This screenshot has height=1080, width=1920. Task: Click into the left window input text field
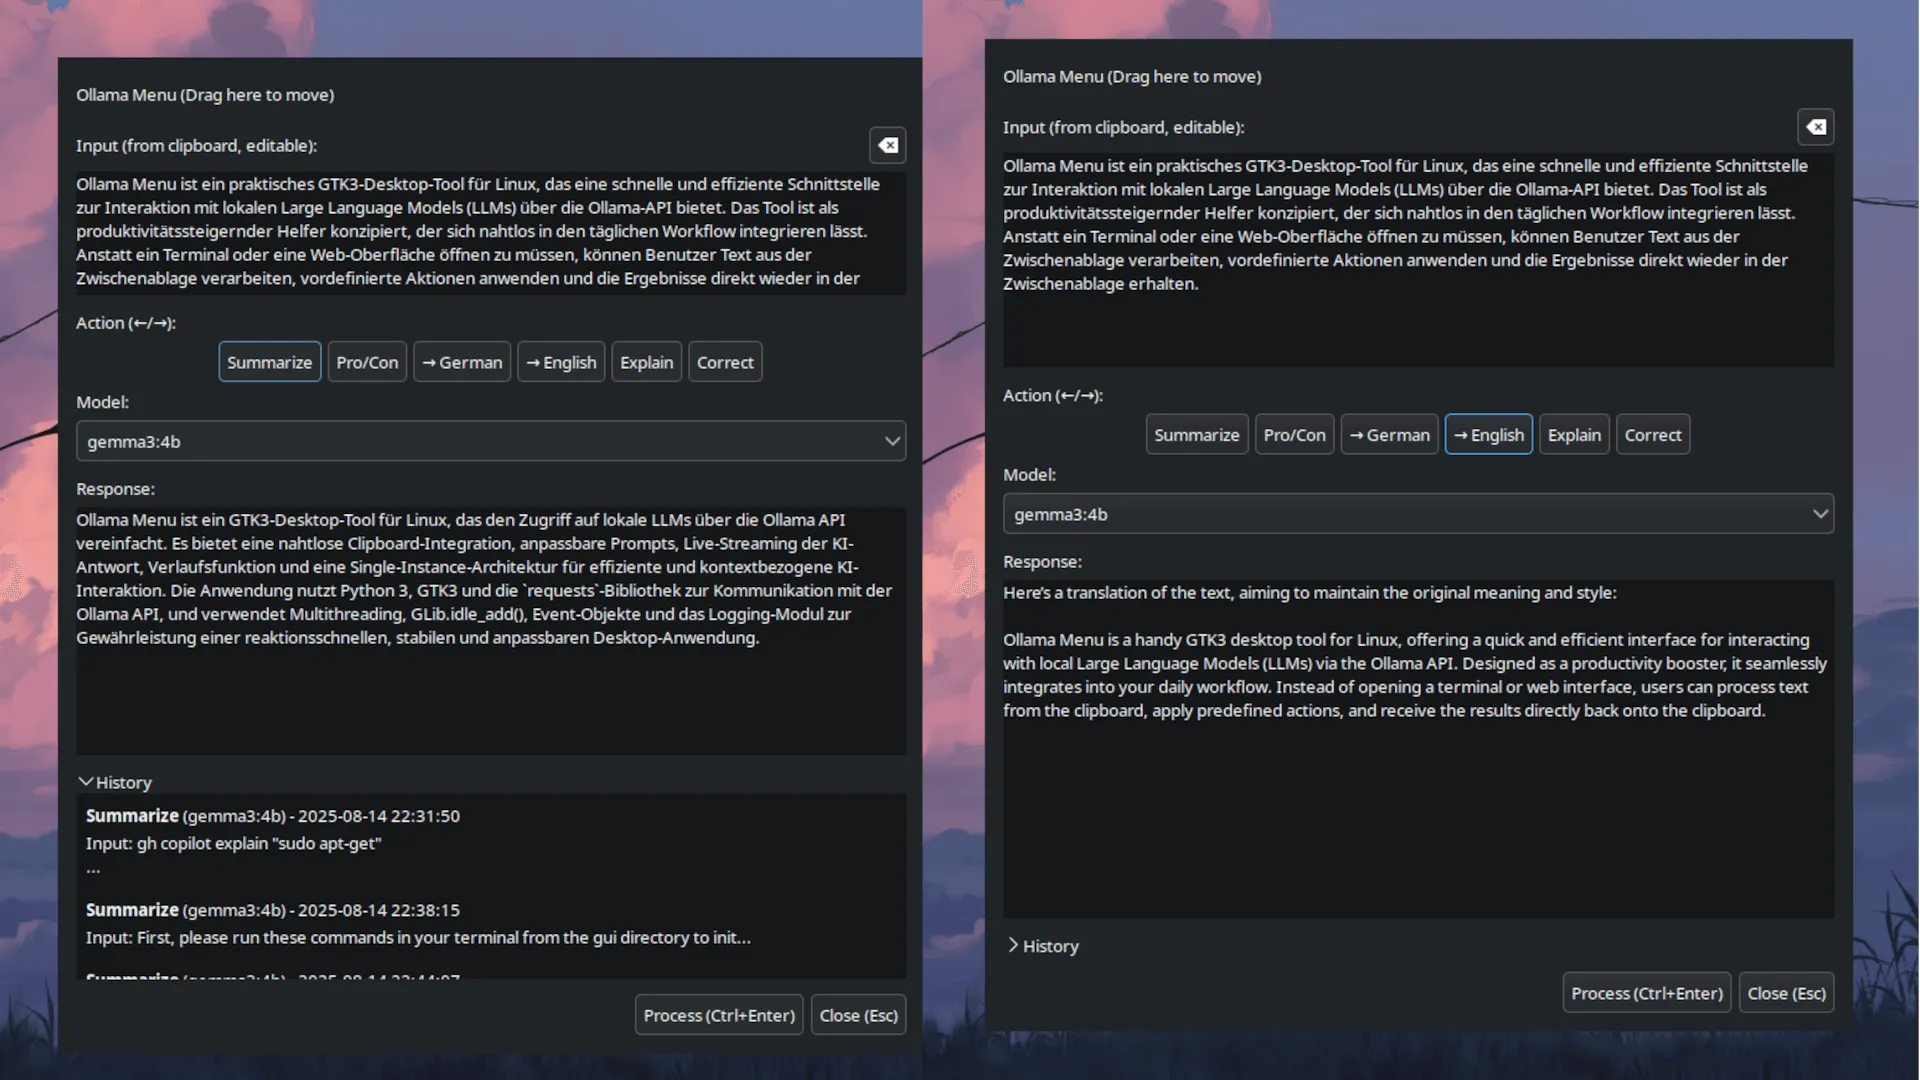pyautogui.click(x=490, y=231)
